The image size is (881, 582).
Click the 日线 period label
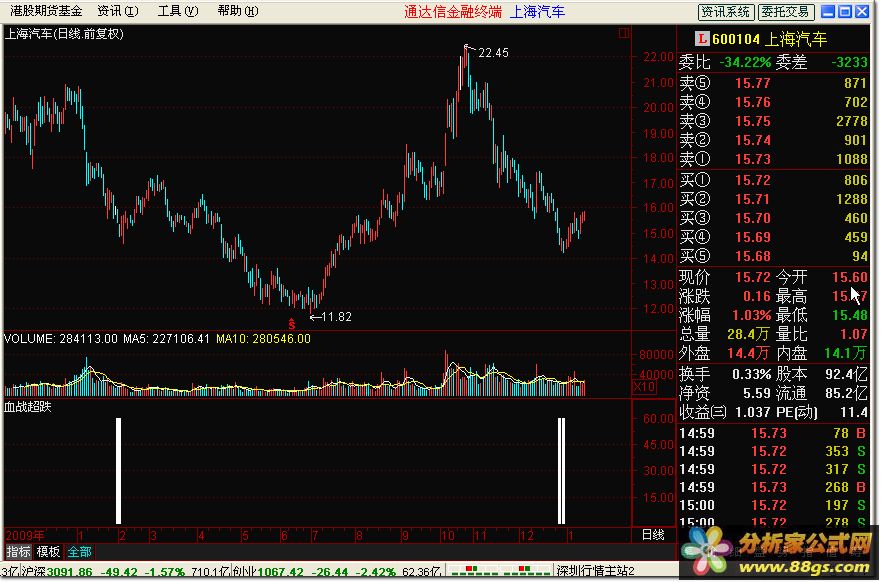653,535
